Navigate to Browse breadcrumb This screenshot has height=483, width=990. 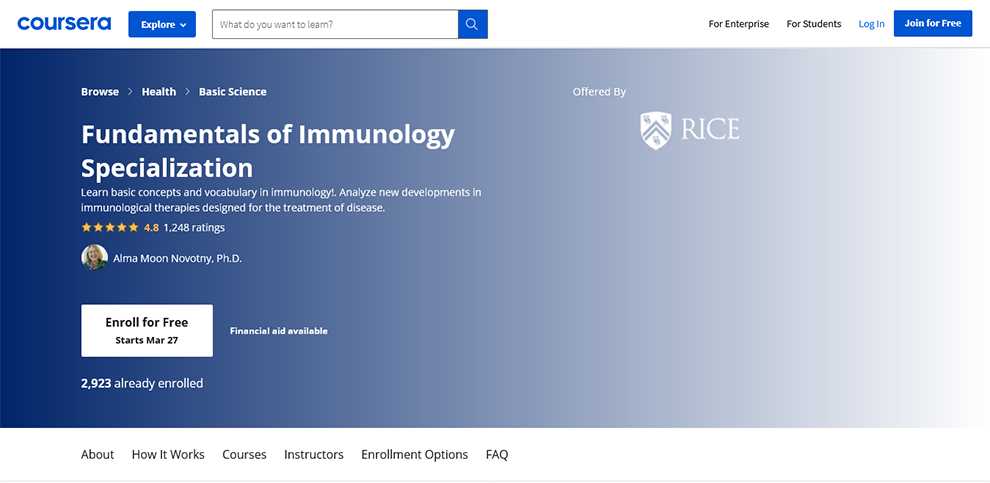coord(100,92)
